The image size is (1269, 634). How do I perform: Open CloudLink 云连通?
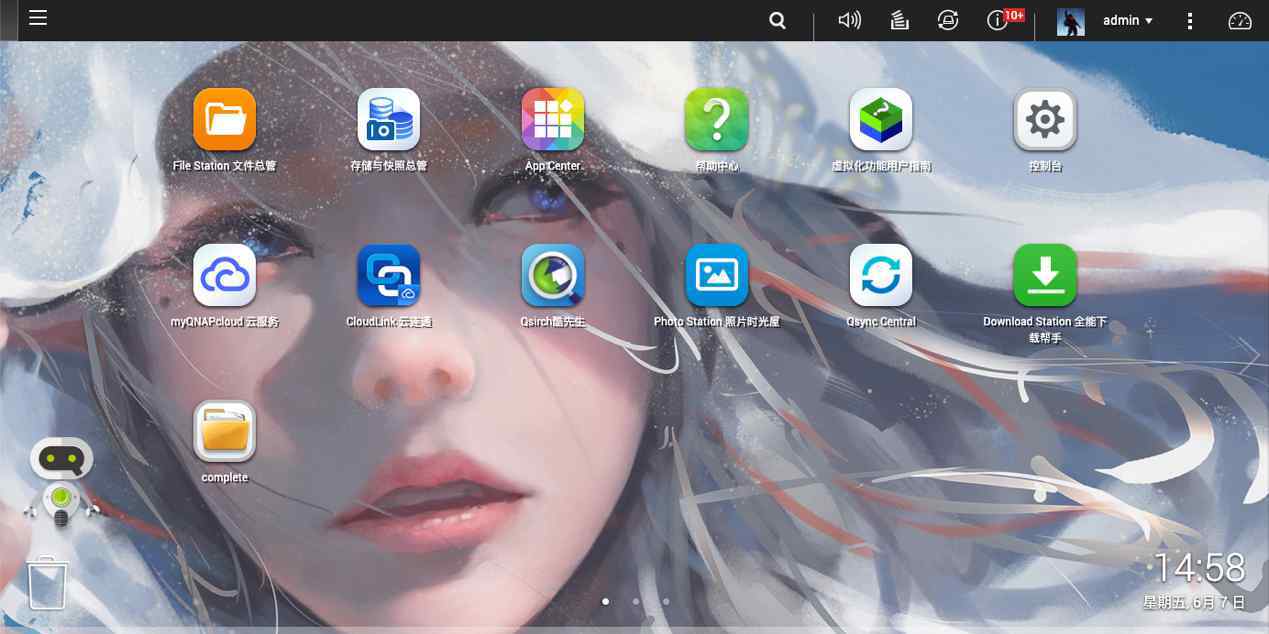pyautogui.click(x=388, y=275)
